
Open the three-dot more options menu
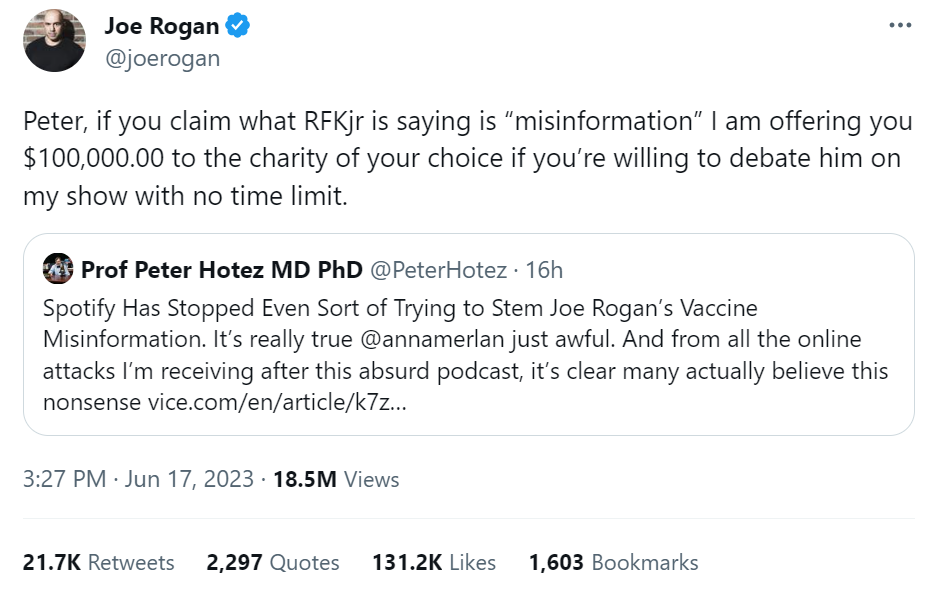[900, 26]
